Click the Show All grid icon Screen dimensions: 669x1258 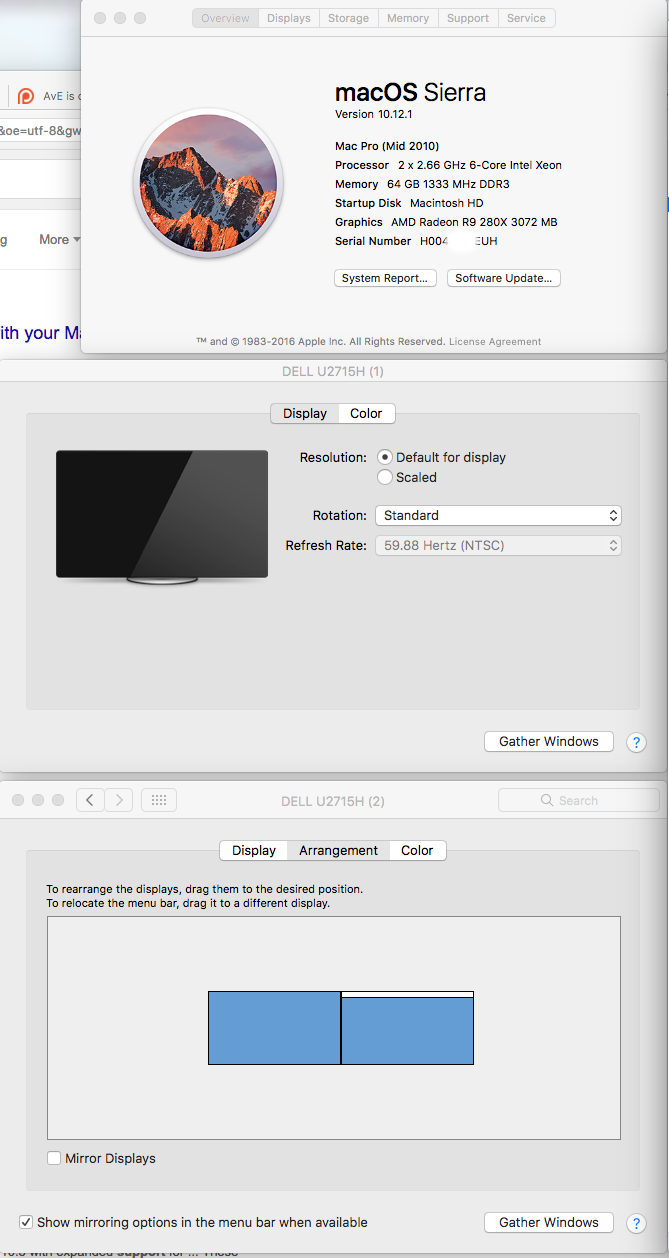[x=159, y=799]
